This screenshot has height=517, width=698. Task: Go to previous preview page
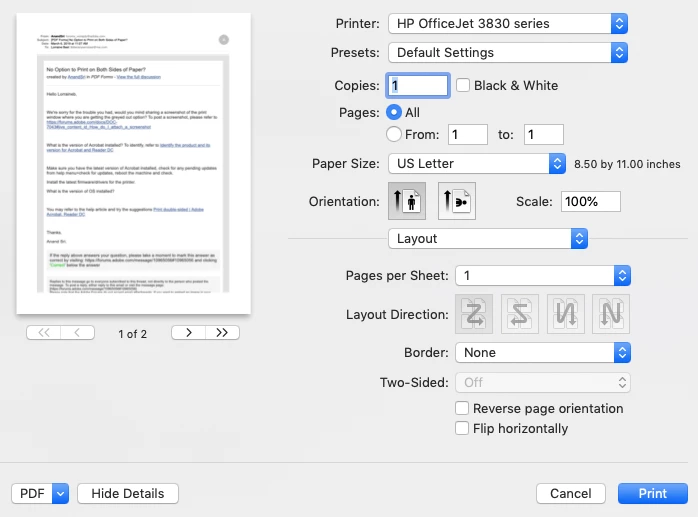click(77, 333)
